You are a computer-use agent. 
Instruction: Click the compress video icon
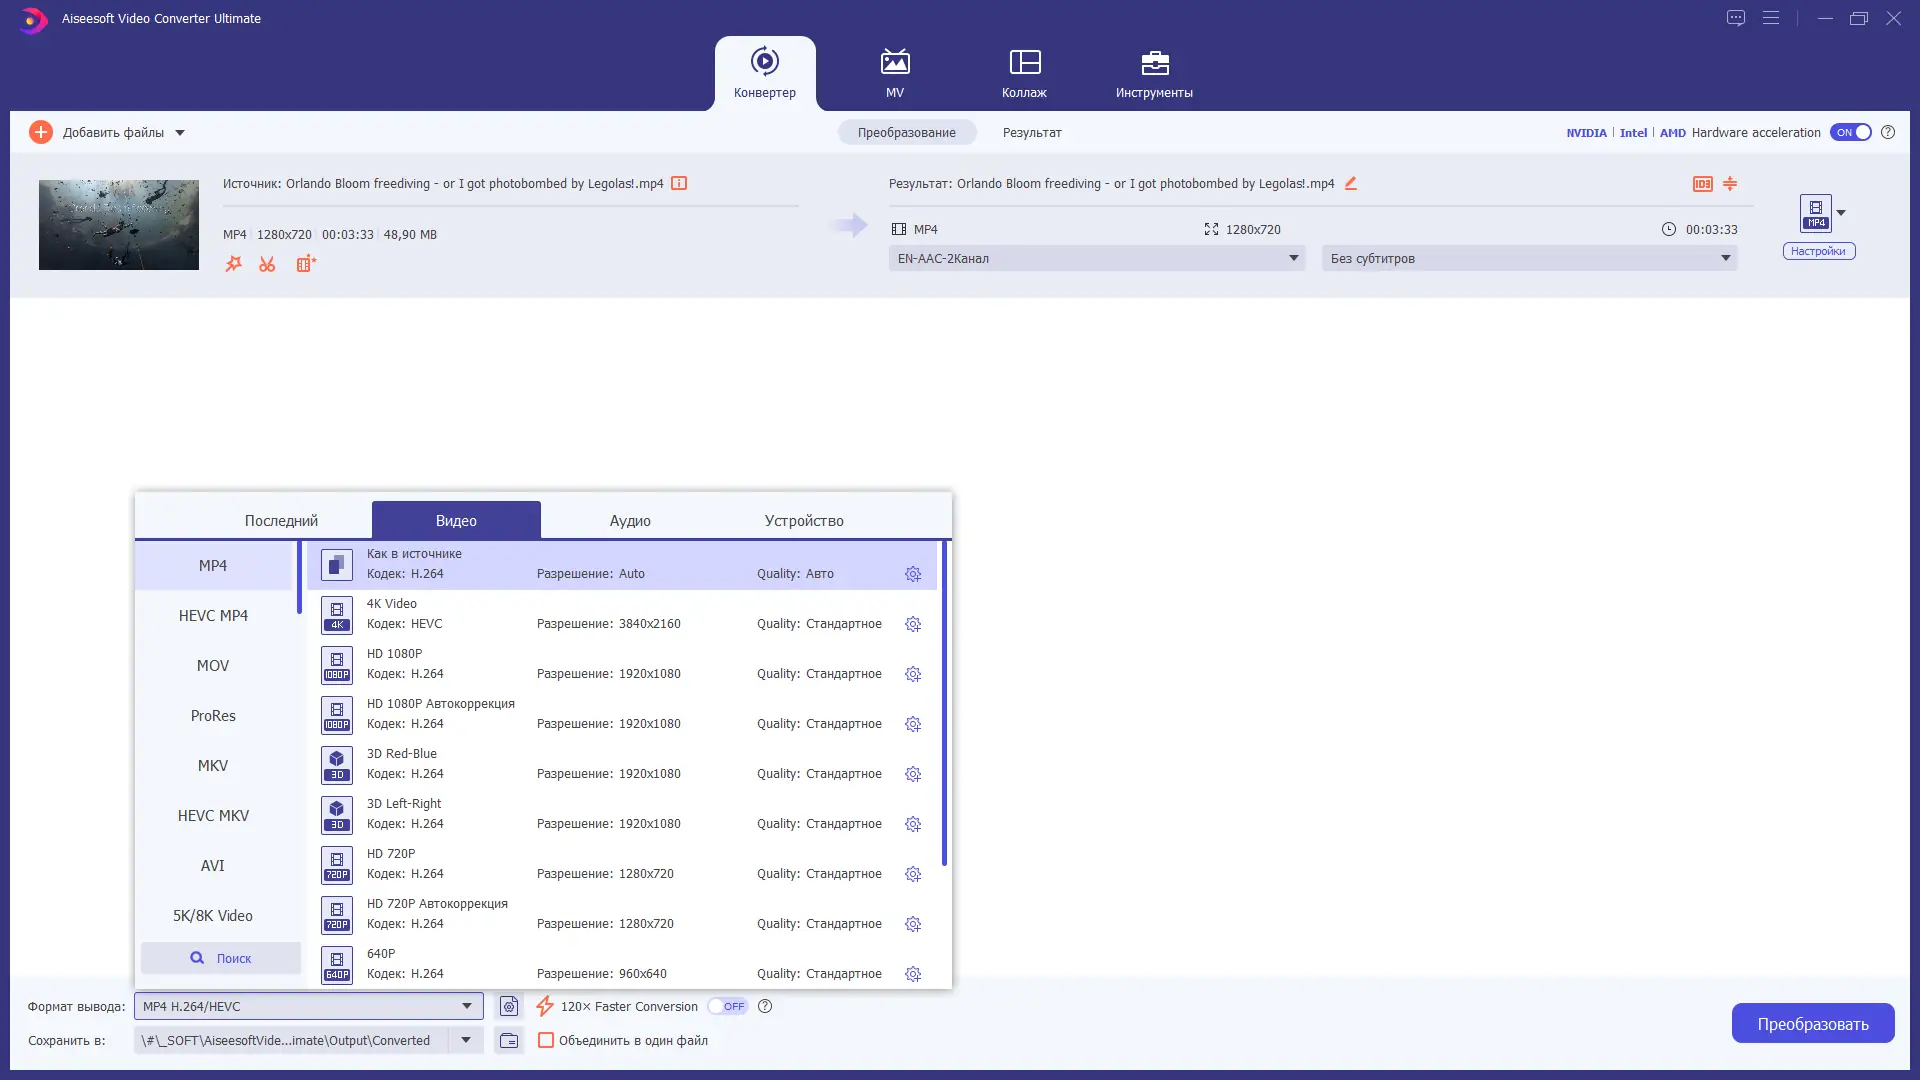(x=1730, y=183)
